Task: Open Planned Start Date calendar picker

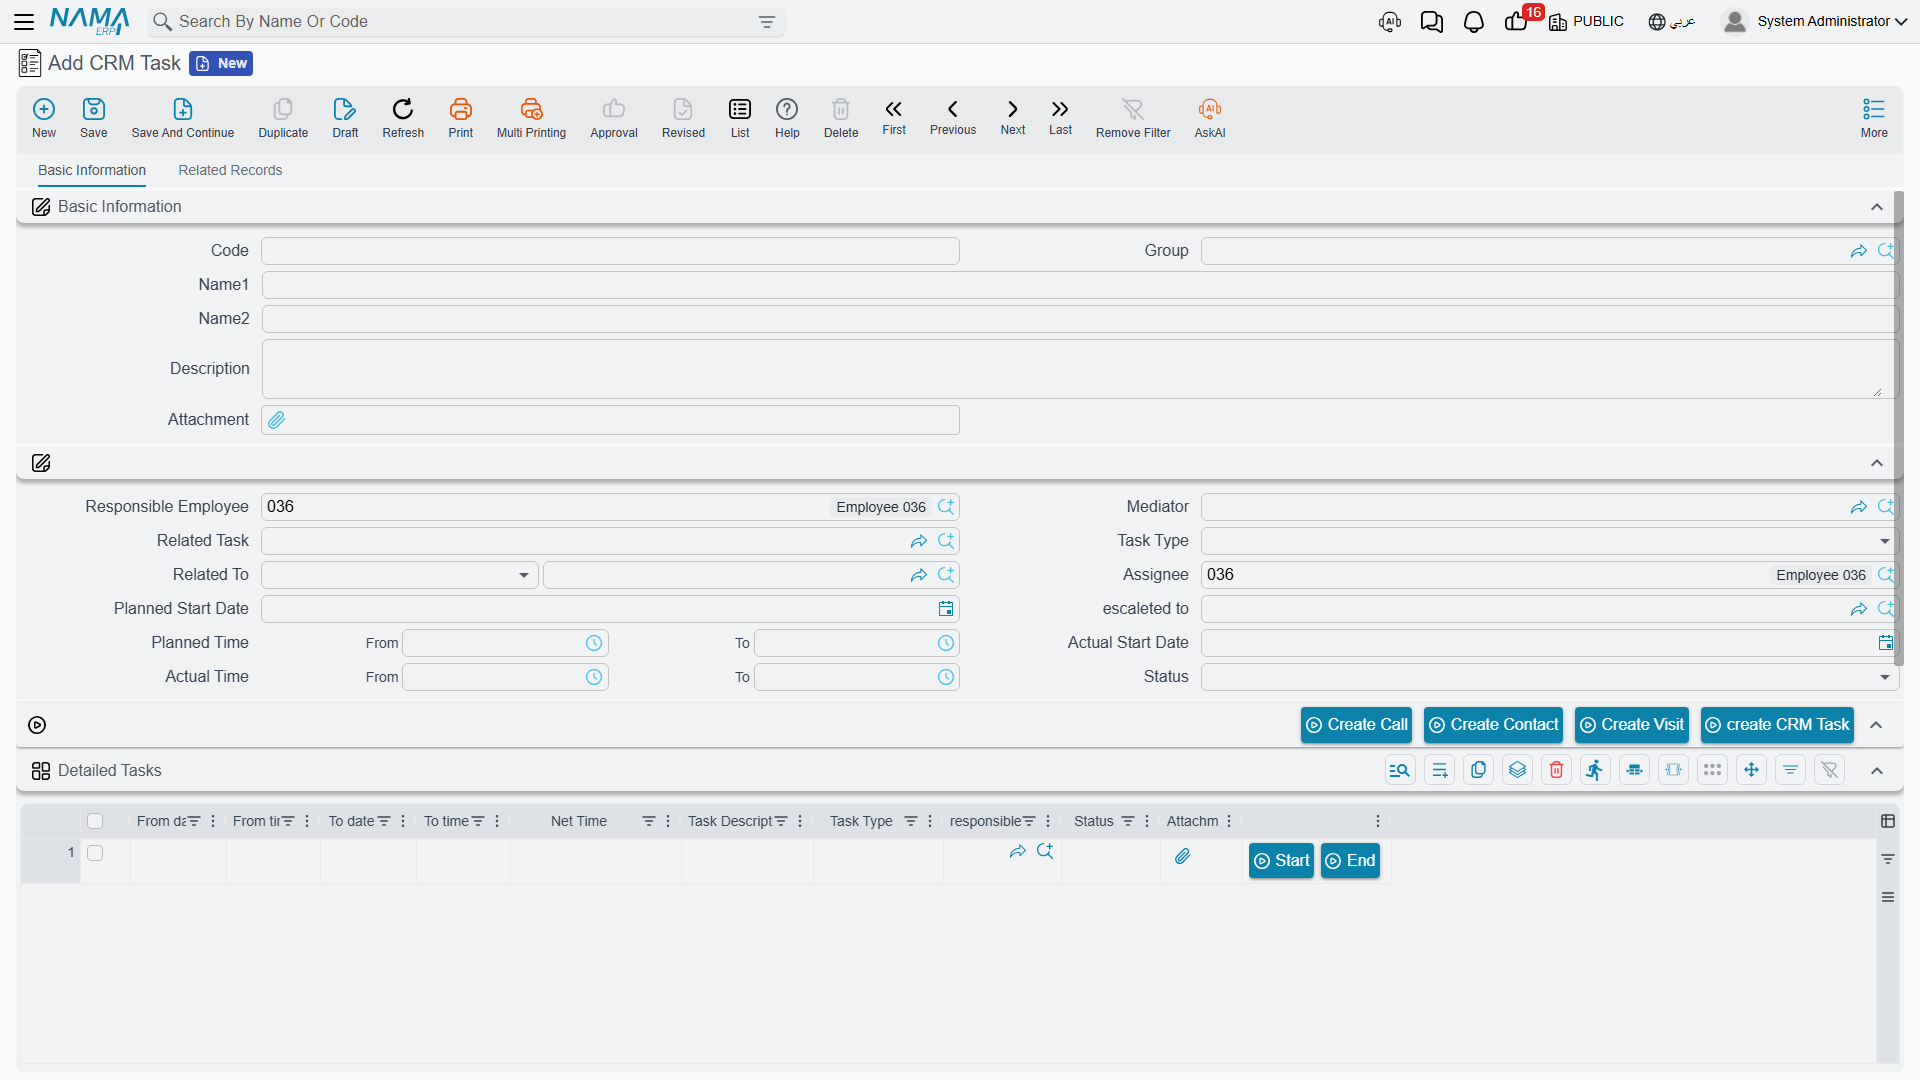Action: [946, 609]
